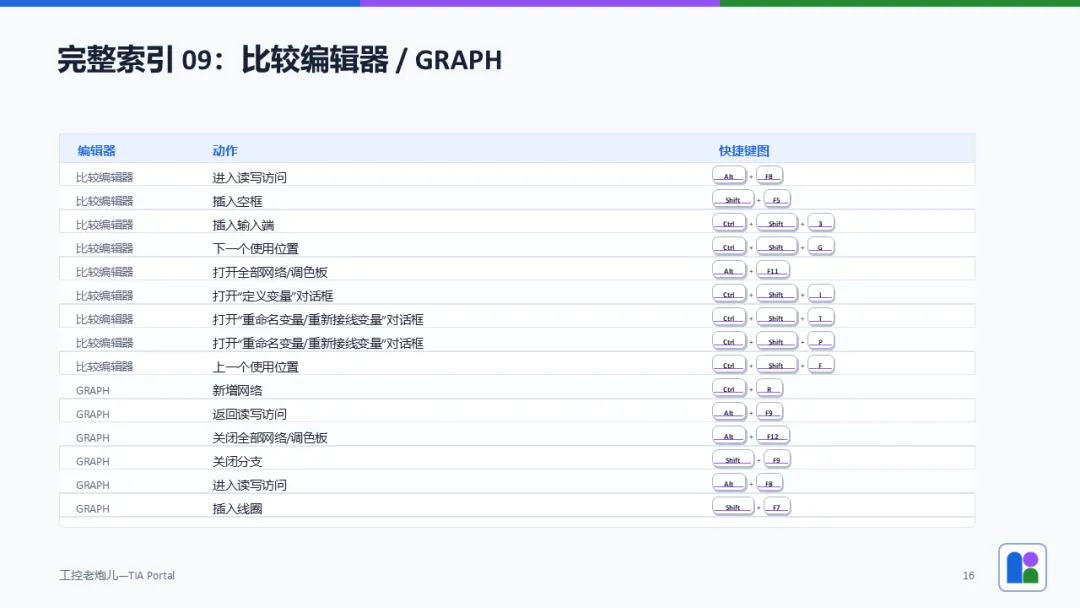Click GRAPH in the 插入线圈 row
The height and width of the screenshot is (608, 1080).
point(92,508)
